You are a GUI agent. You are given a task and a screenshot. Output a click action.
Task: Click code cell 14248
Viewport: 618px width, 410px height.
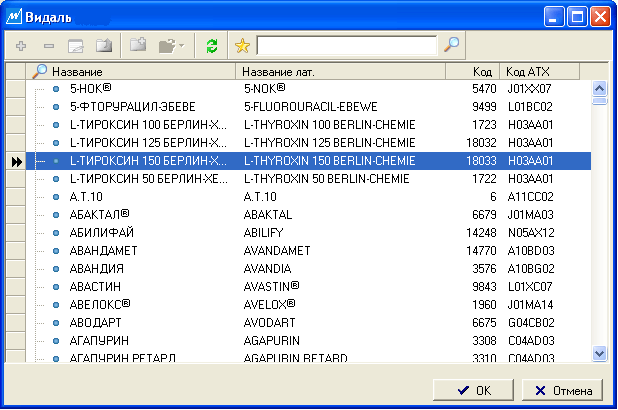click(481, 233)
